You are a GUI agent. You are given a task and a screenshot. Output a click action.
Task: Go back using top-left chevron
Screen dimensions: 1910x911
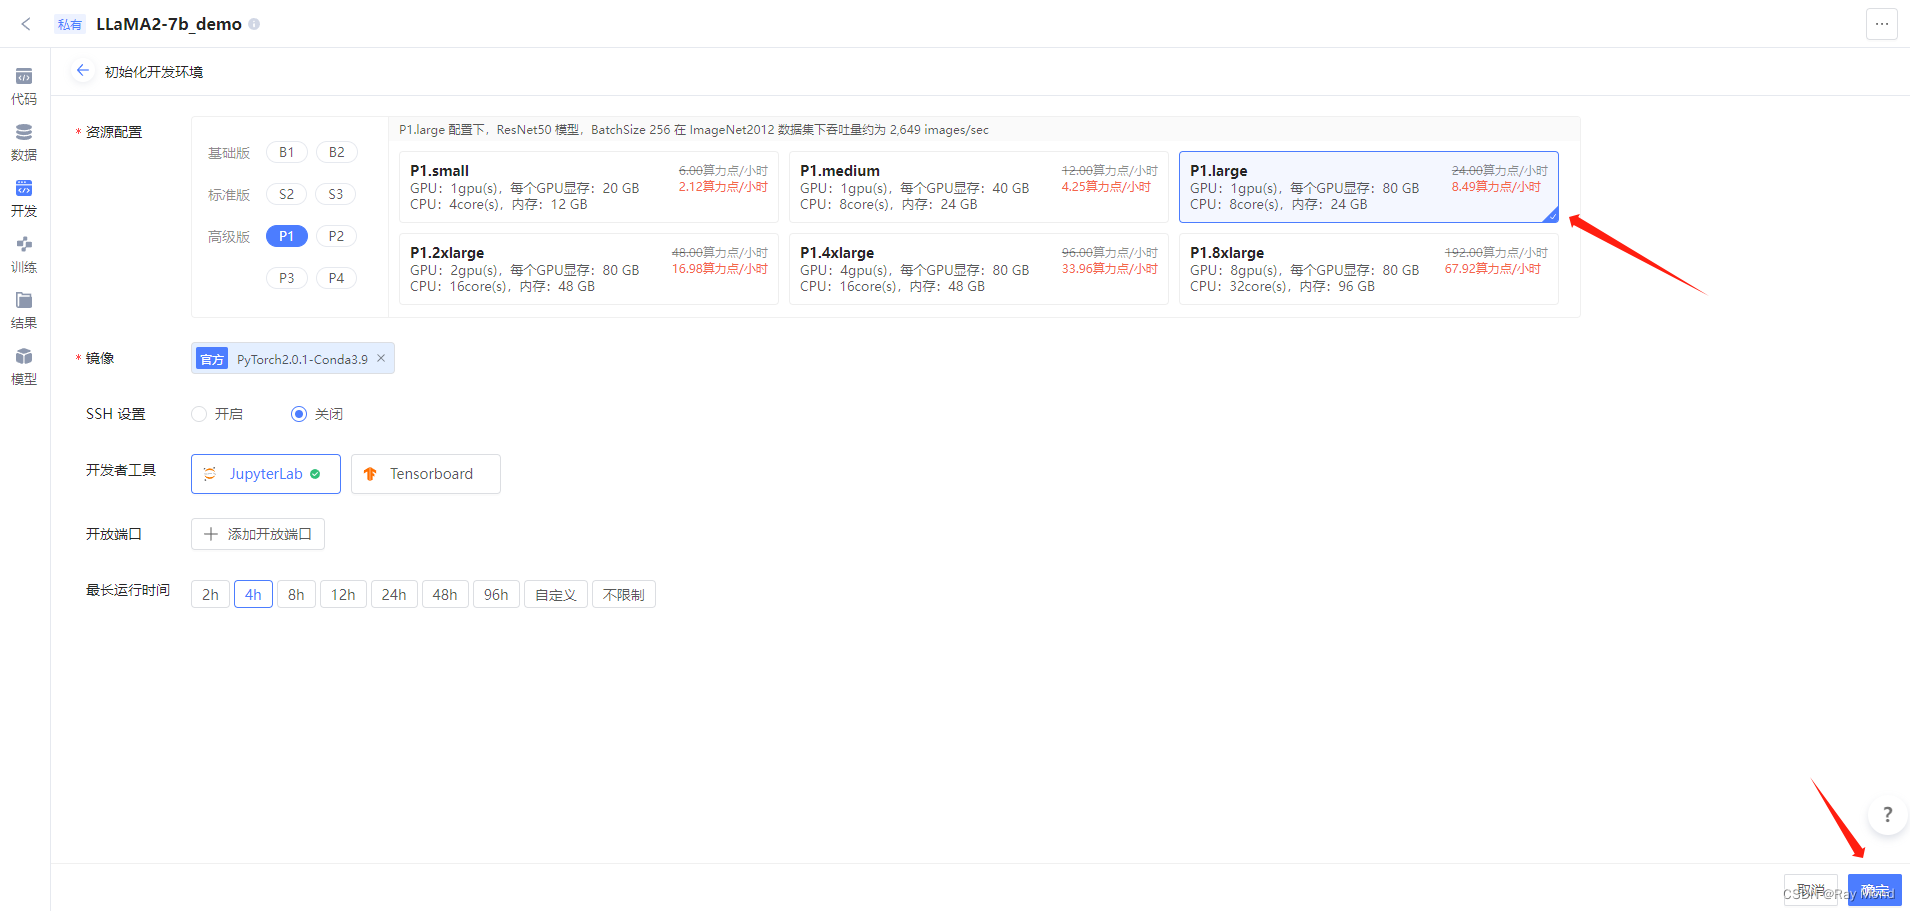point(26,24)
